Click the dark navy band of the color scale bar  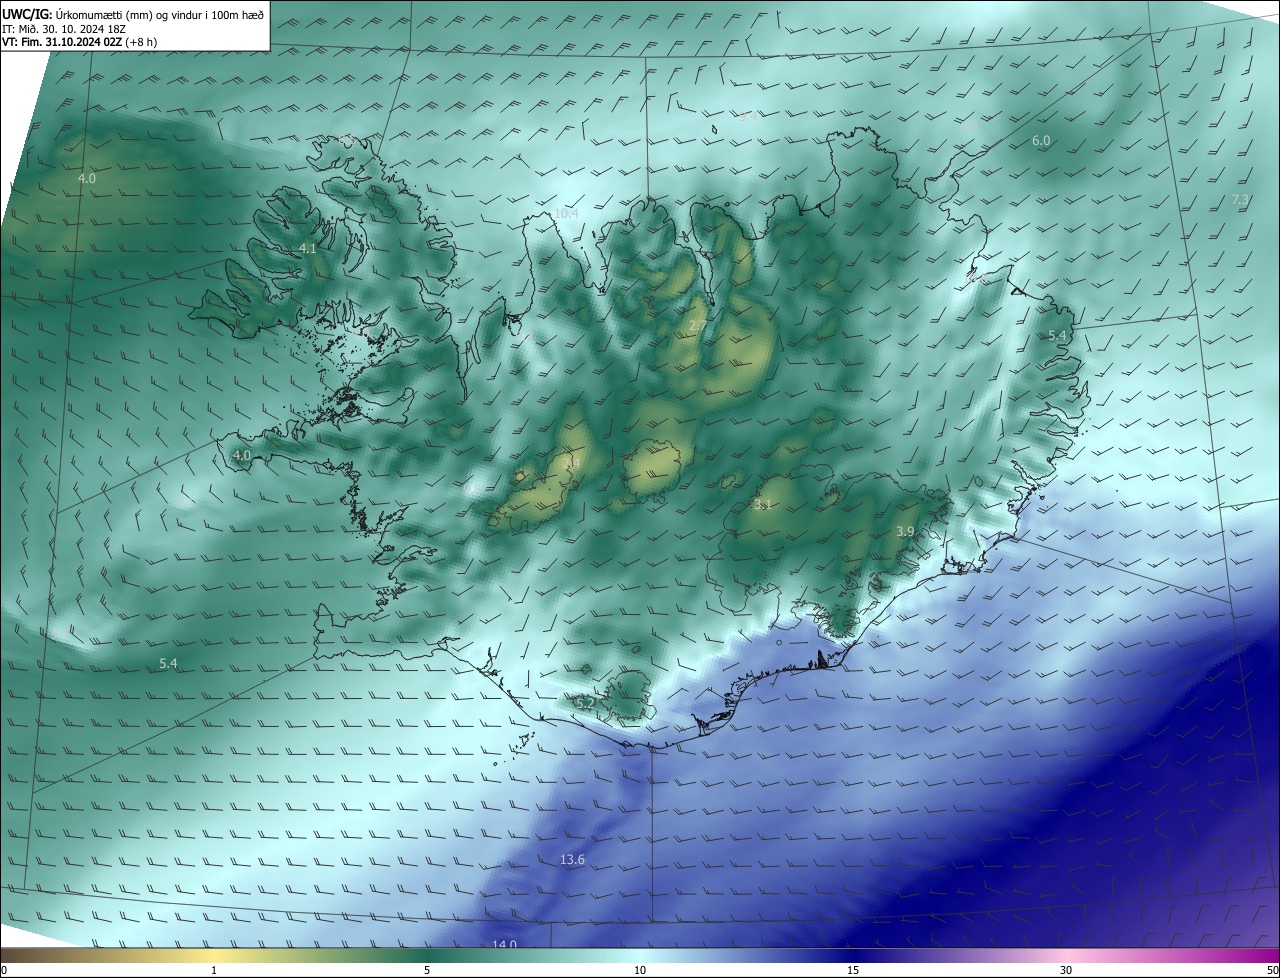[853, 955]
